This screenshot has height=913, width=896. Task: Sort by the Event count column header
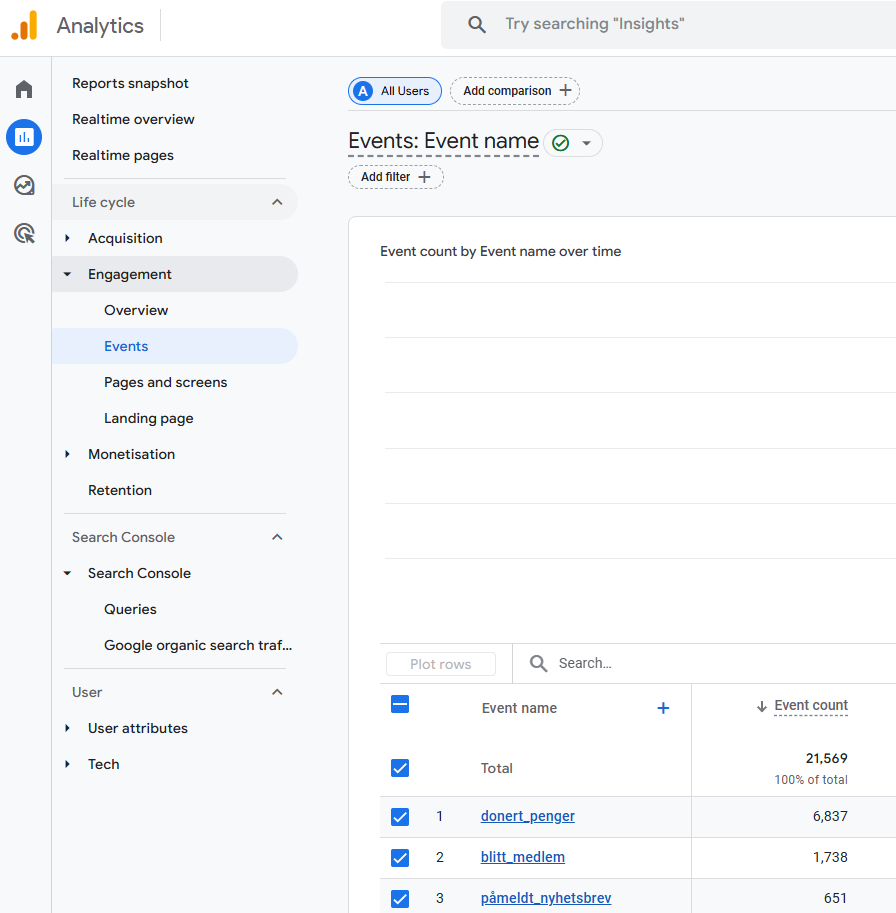[x=810, y=706]
